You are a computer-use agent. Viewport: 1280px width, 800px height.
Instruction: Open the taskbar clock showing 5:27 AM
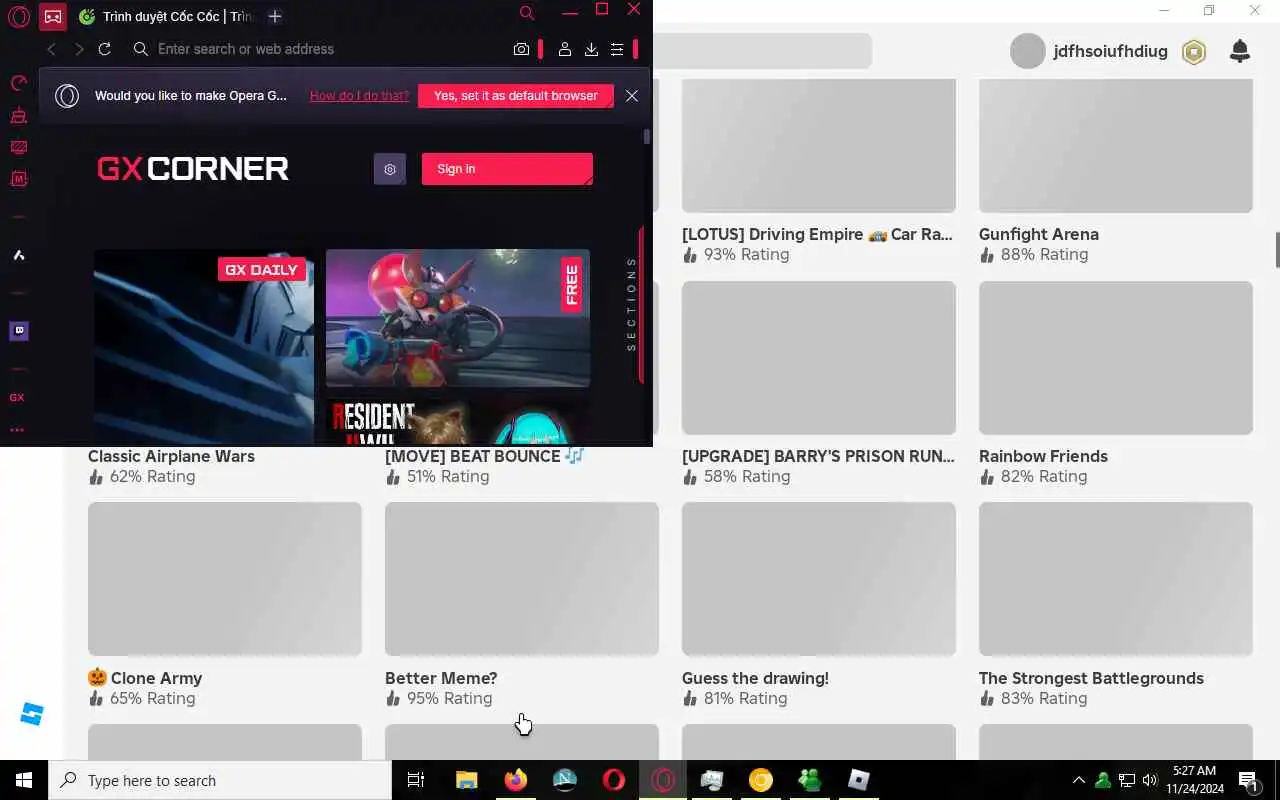(x=1195, y=780)
